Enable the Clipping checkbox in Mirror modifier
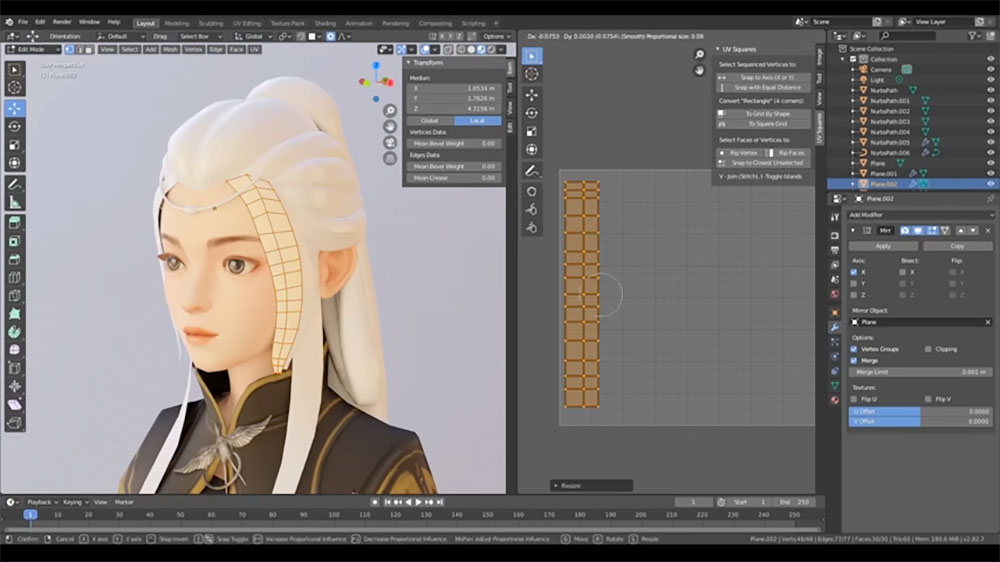The height and width of the screenshot is (562, 1000). [x=928, y=349]
